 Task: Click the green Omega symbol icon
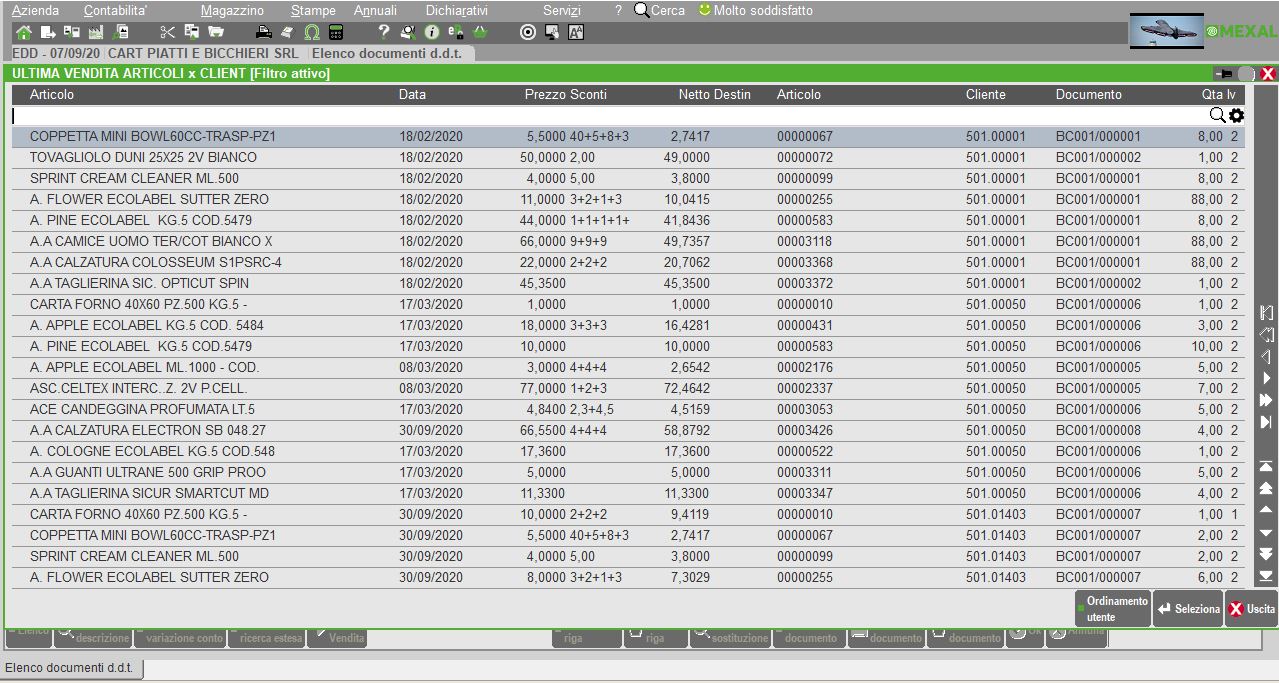tap(312, 32)
